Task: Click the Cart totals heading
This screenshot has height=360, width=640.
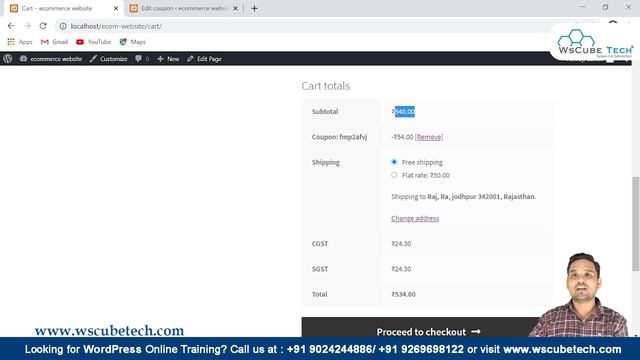Action: 326,86
